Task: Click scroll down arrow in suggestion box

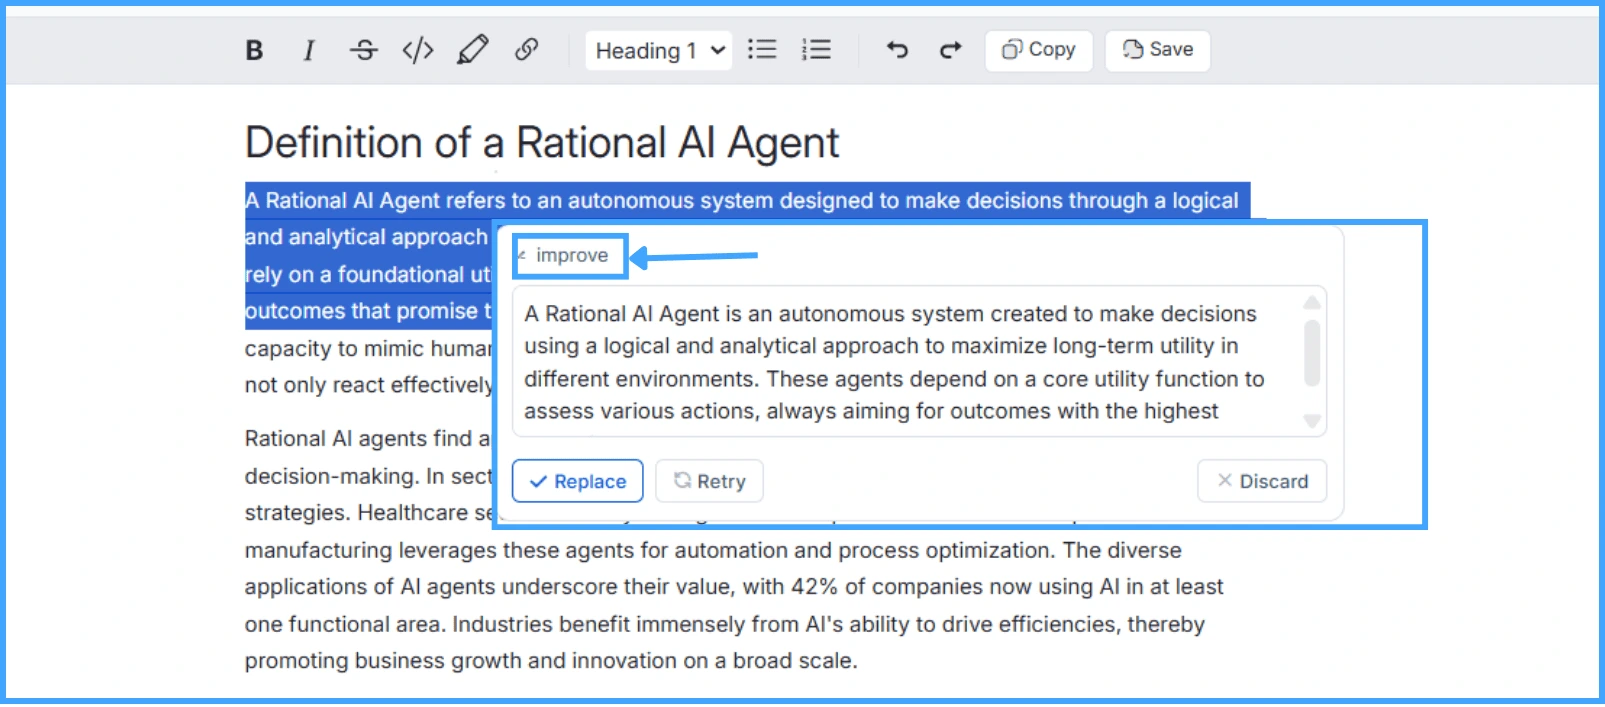Action: pos(1312,421)
